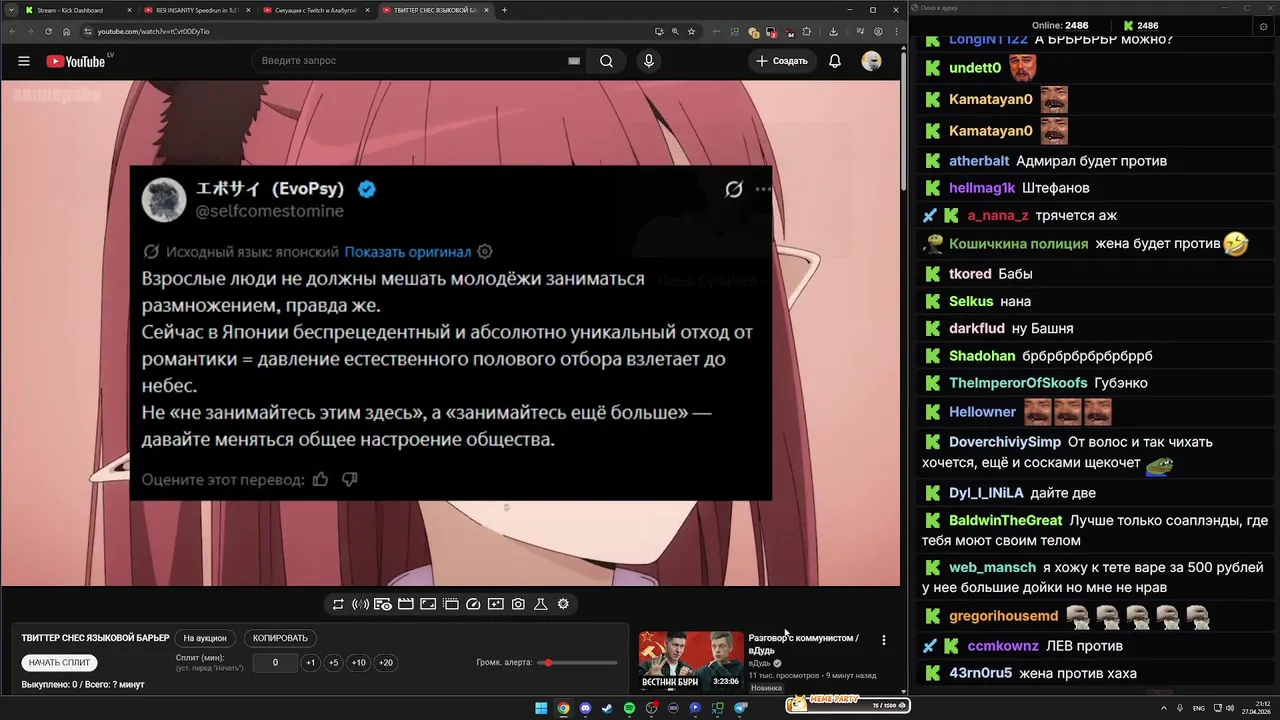
Task: Click the flask experiments icon in video toolbar
Action: click(x=540, y=604)
